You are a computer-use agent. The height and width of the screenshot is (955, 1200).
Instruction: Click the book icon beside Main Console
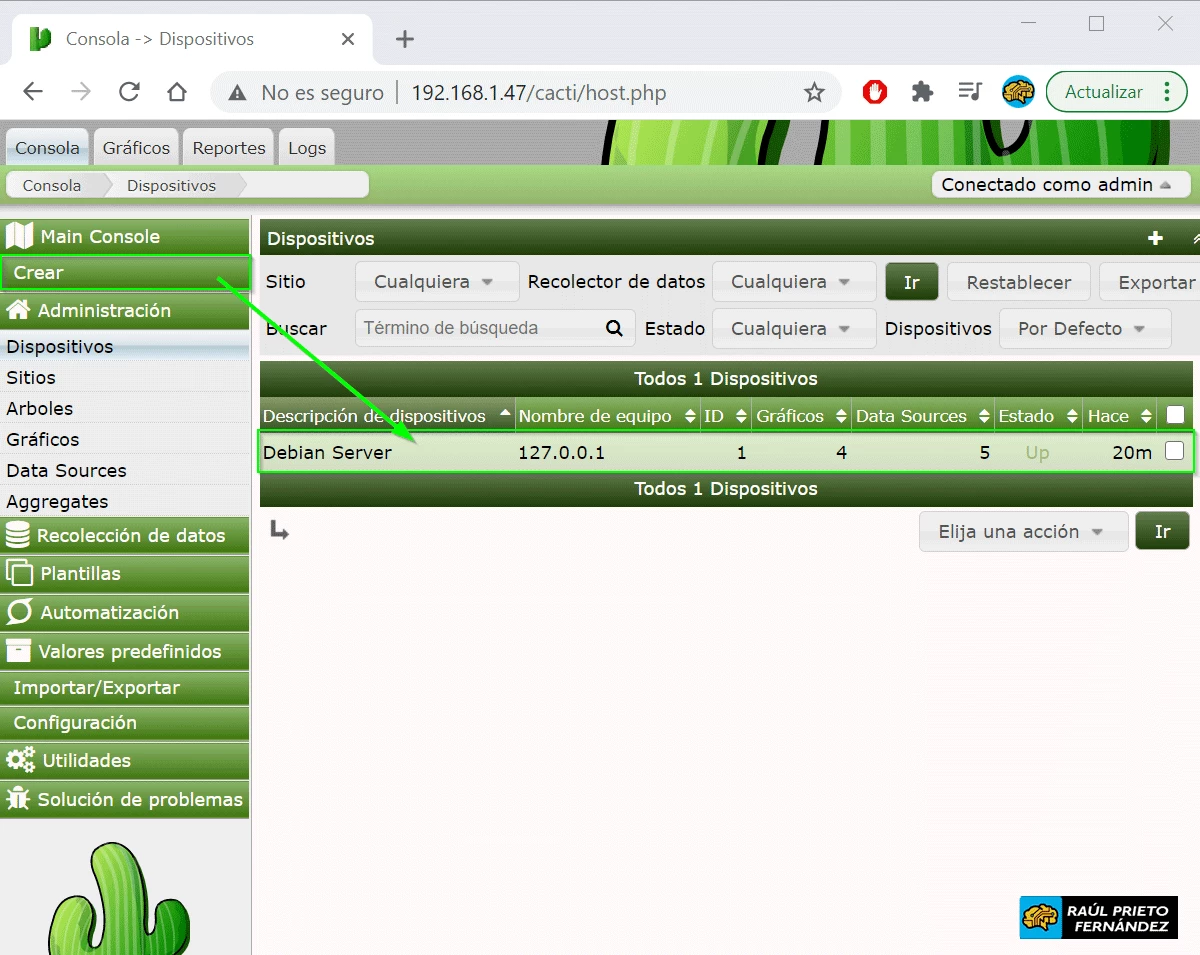tap(18, 235)
